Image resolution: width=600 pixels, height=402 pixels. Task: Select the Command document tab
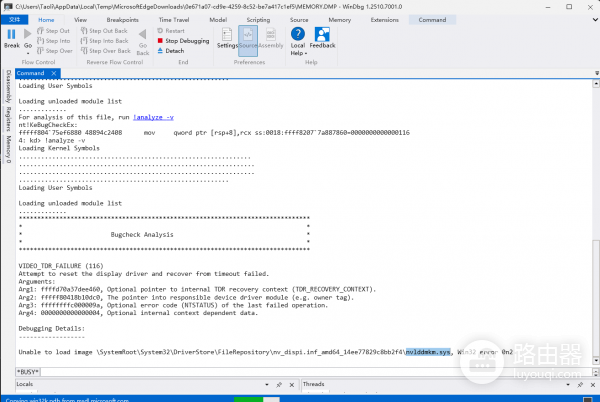point(31,73)
